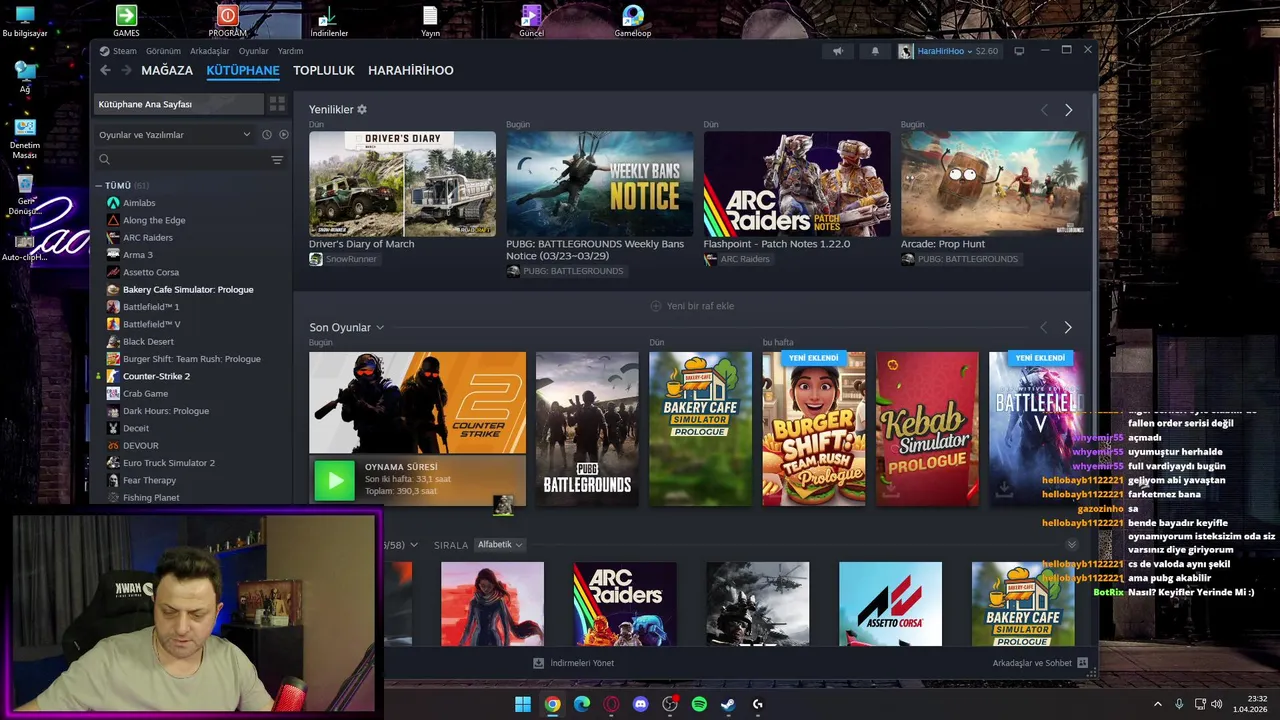Open the PROGRAM desktop shortcut
This screenshot has height=720, width=1280.
[x=228, y=21]
